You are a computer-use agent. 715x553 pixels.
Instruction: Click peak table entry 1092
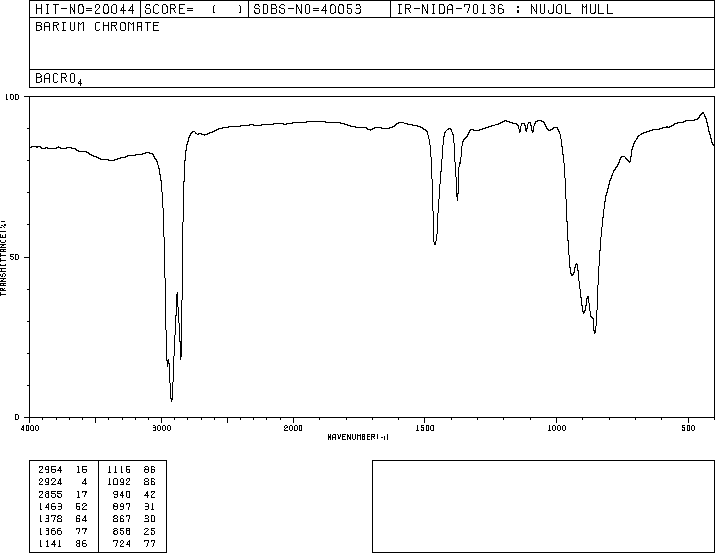click(x=119, y=481)
